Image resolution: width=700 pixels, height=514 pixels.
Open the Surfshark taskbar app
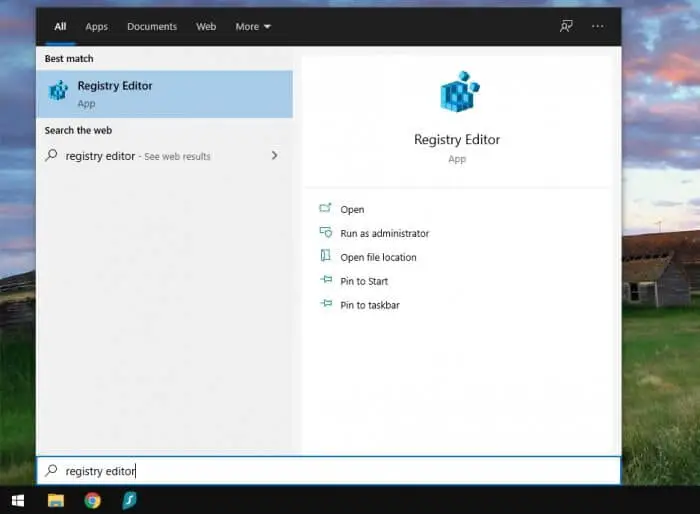129,501
